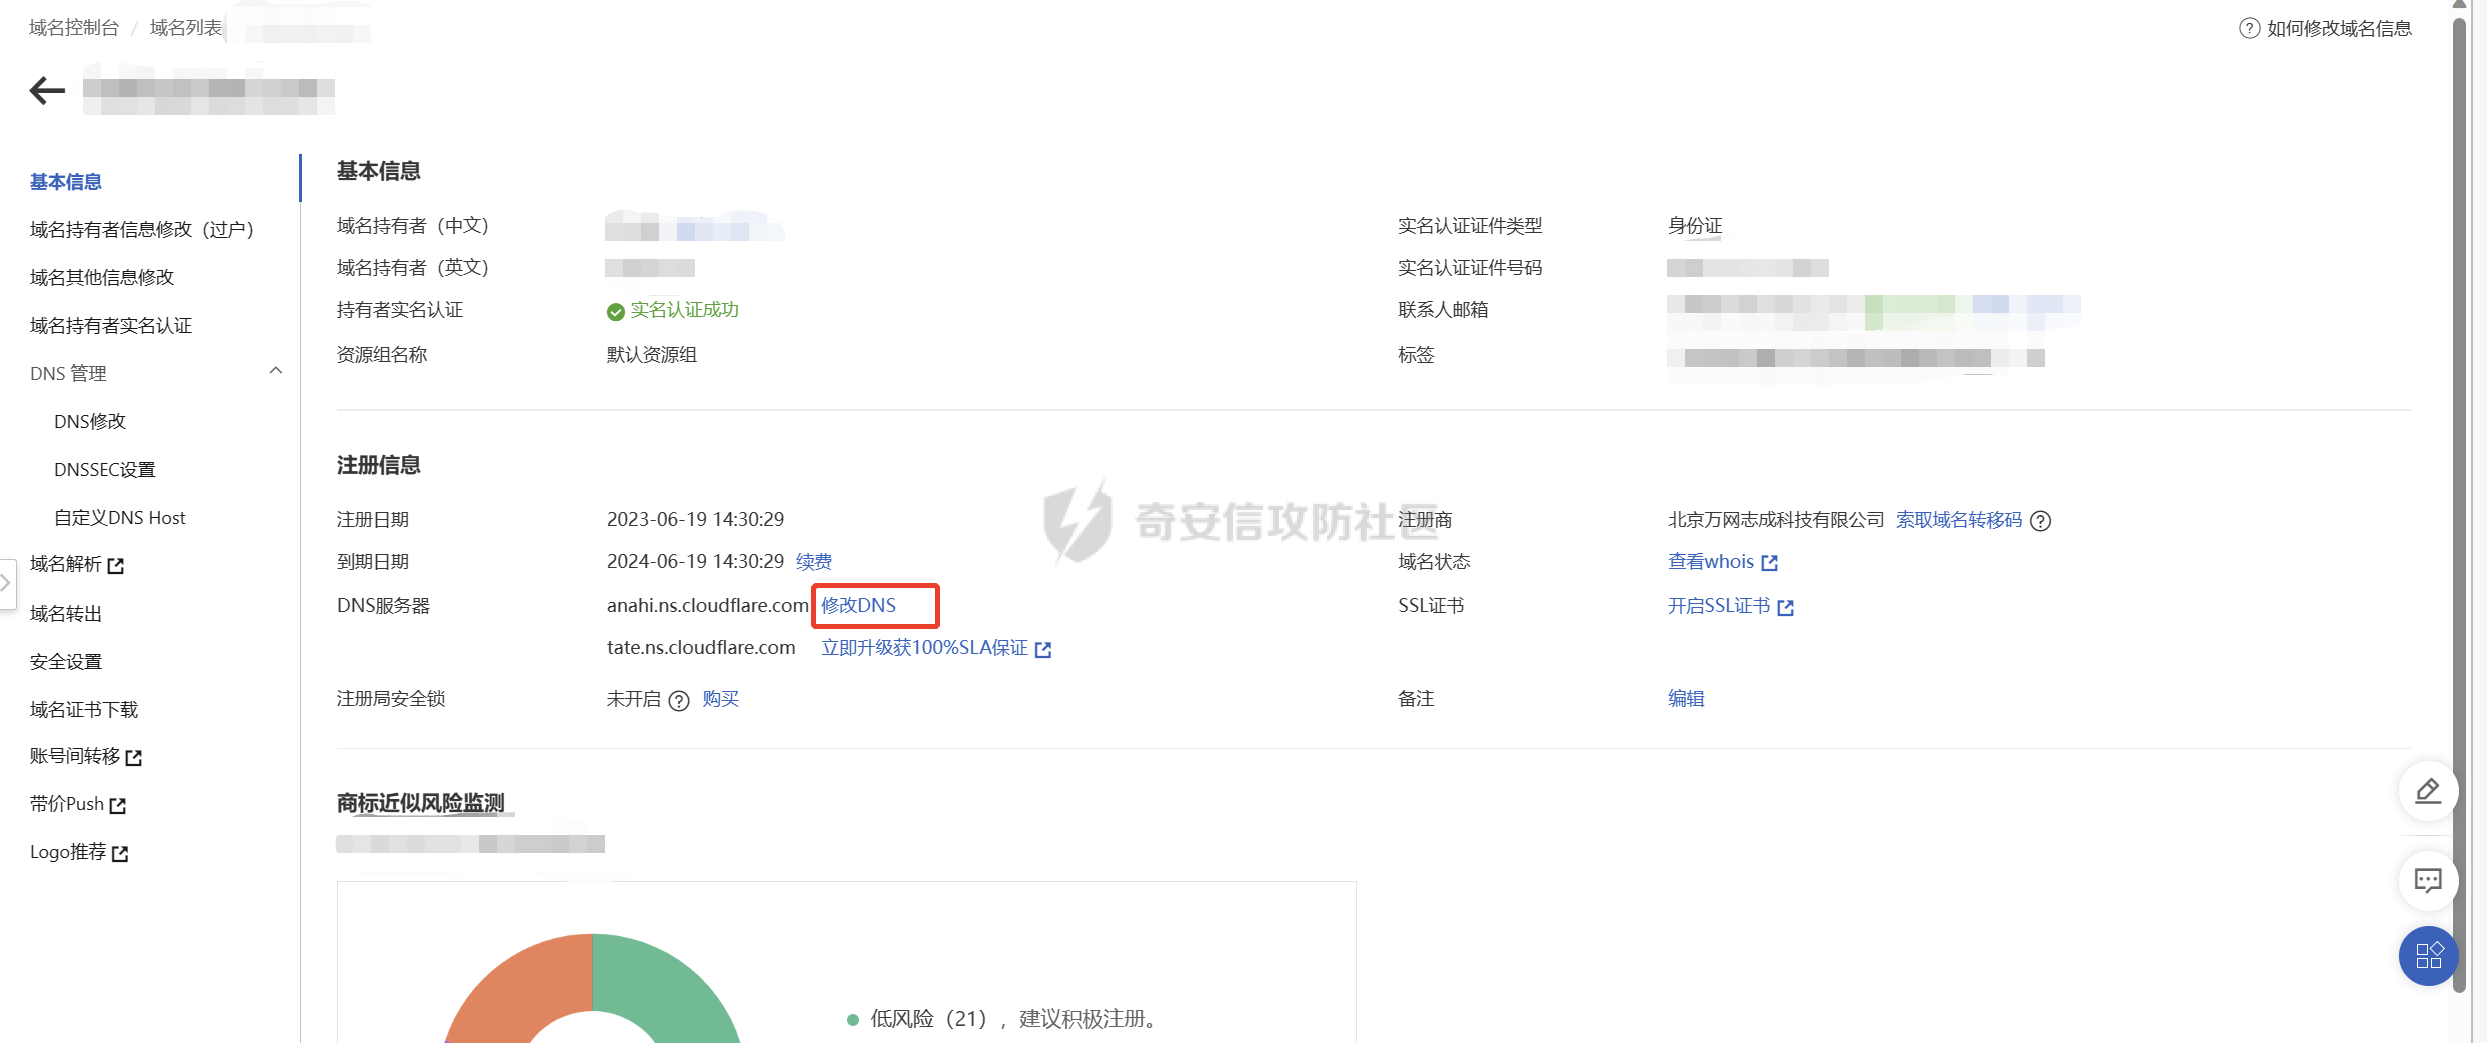Click 域名控制台 breadcrumb
The height and width of the screenshot is (1043, 2487).
pyautogui.click(x=74, y=28)
